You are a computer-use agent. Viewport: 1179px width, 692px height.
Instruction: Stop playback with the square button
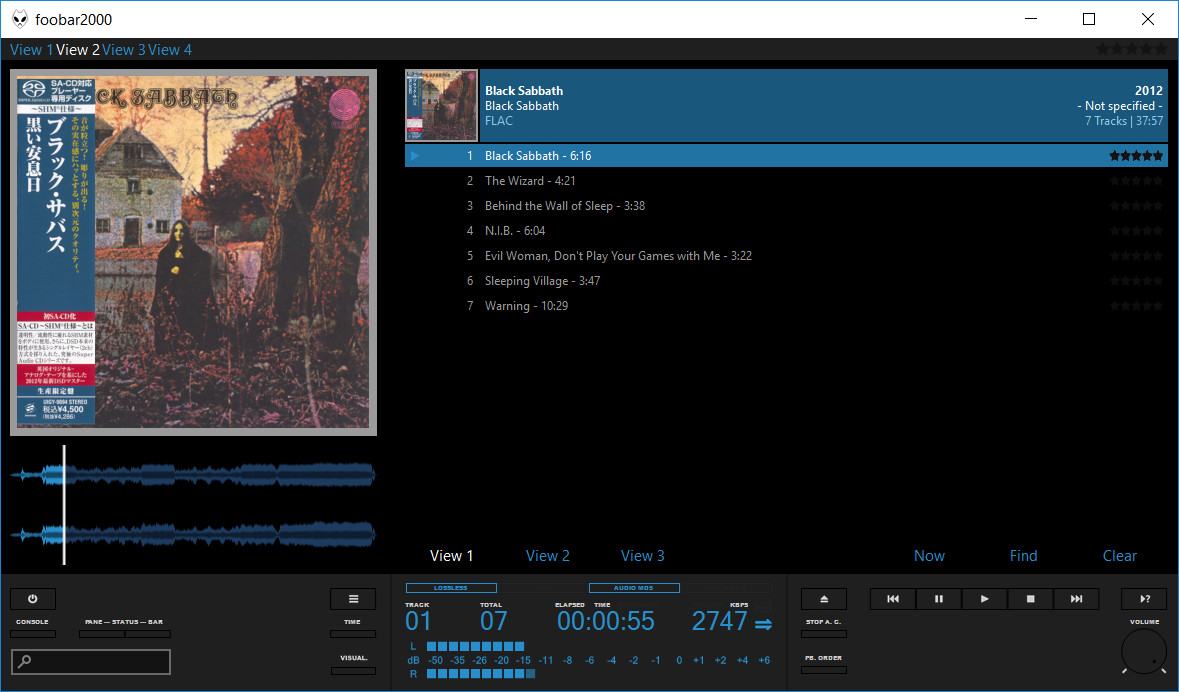pyautogui.click(x=1030, y=599)
